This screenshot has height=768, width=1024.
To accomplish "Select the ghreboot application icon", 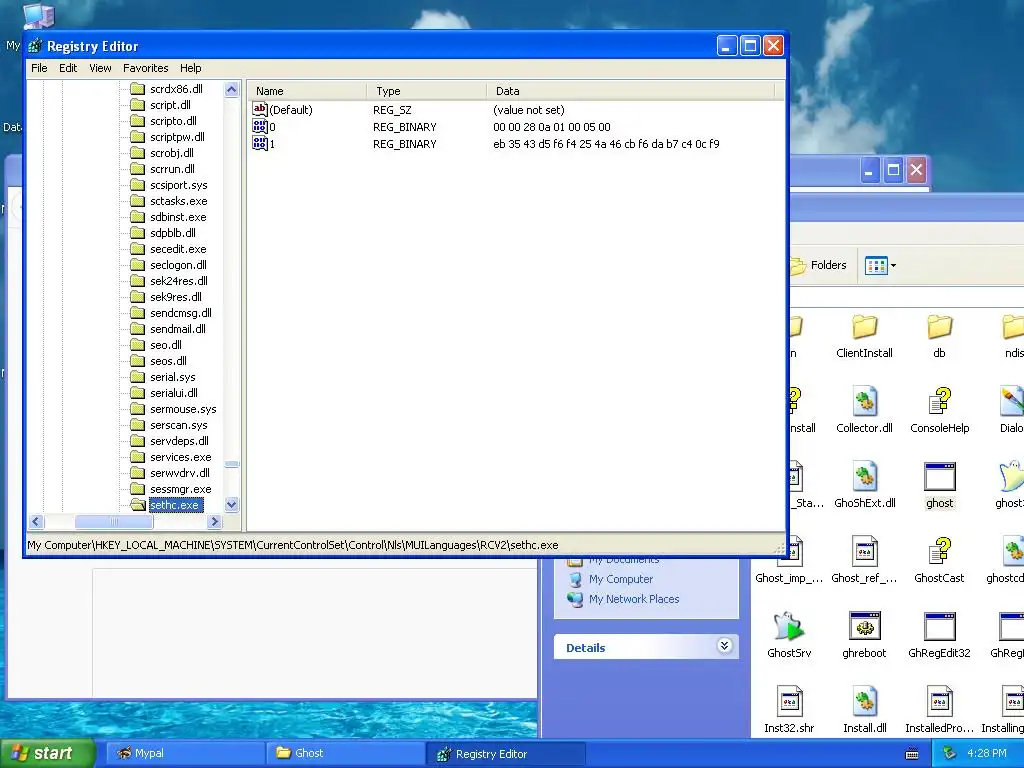I will [x=864, y=627].
